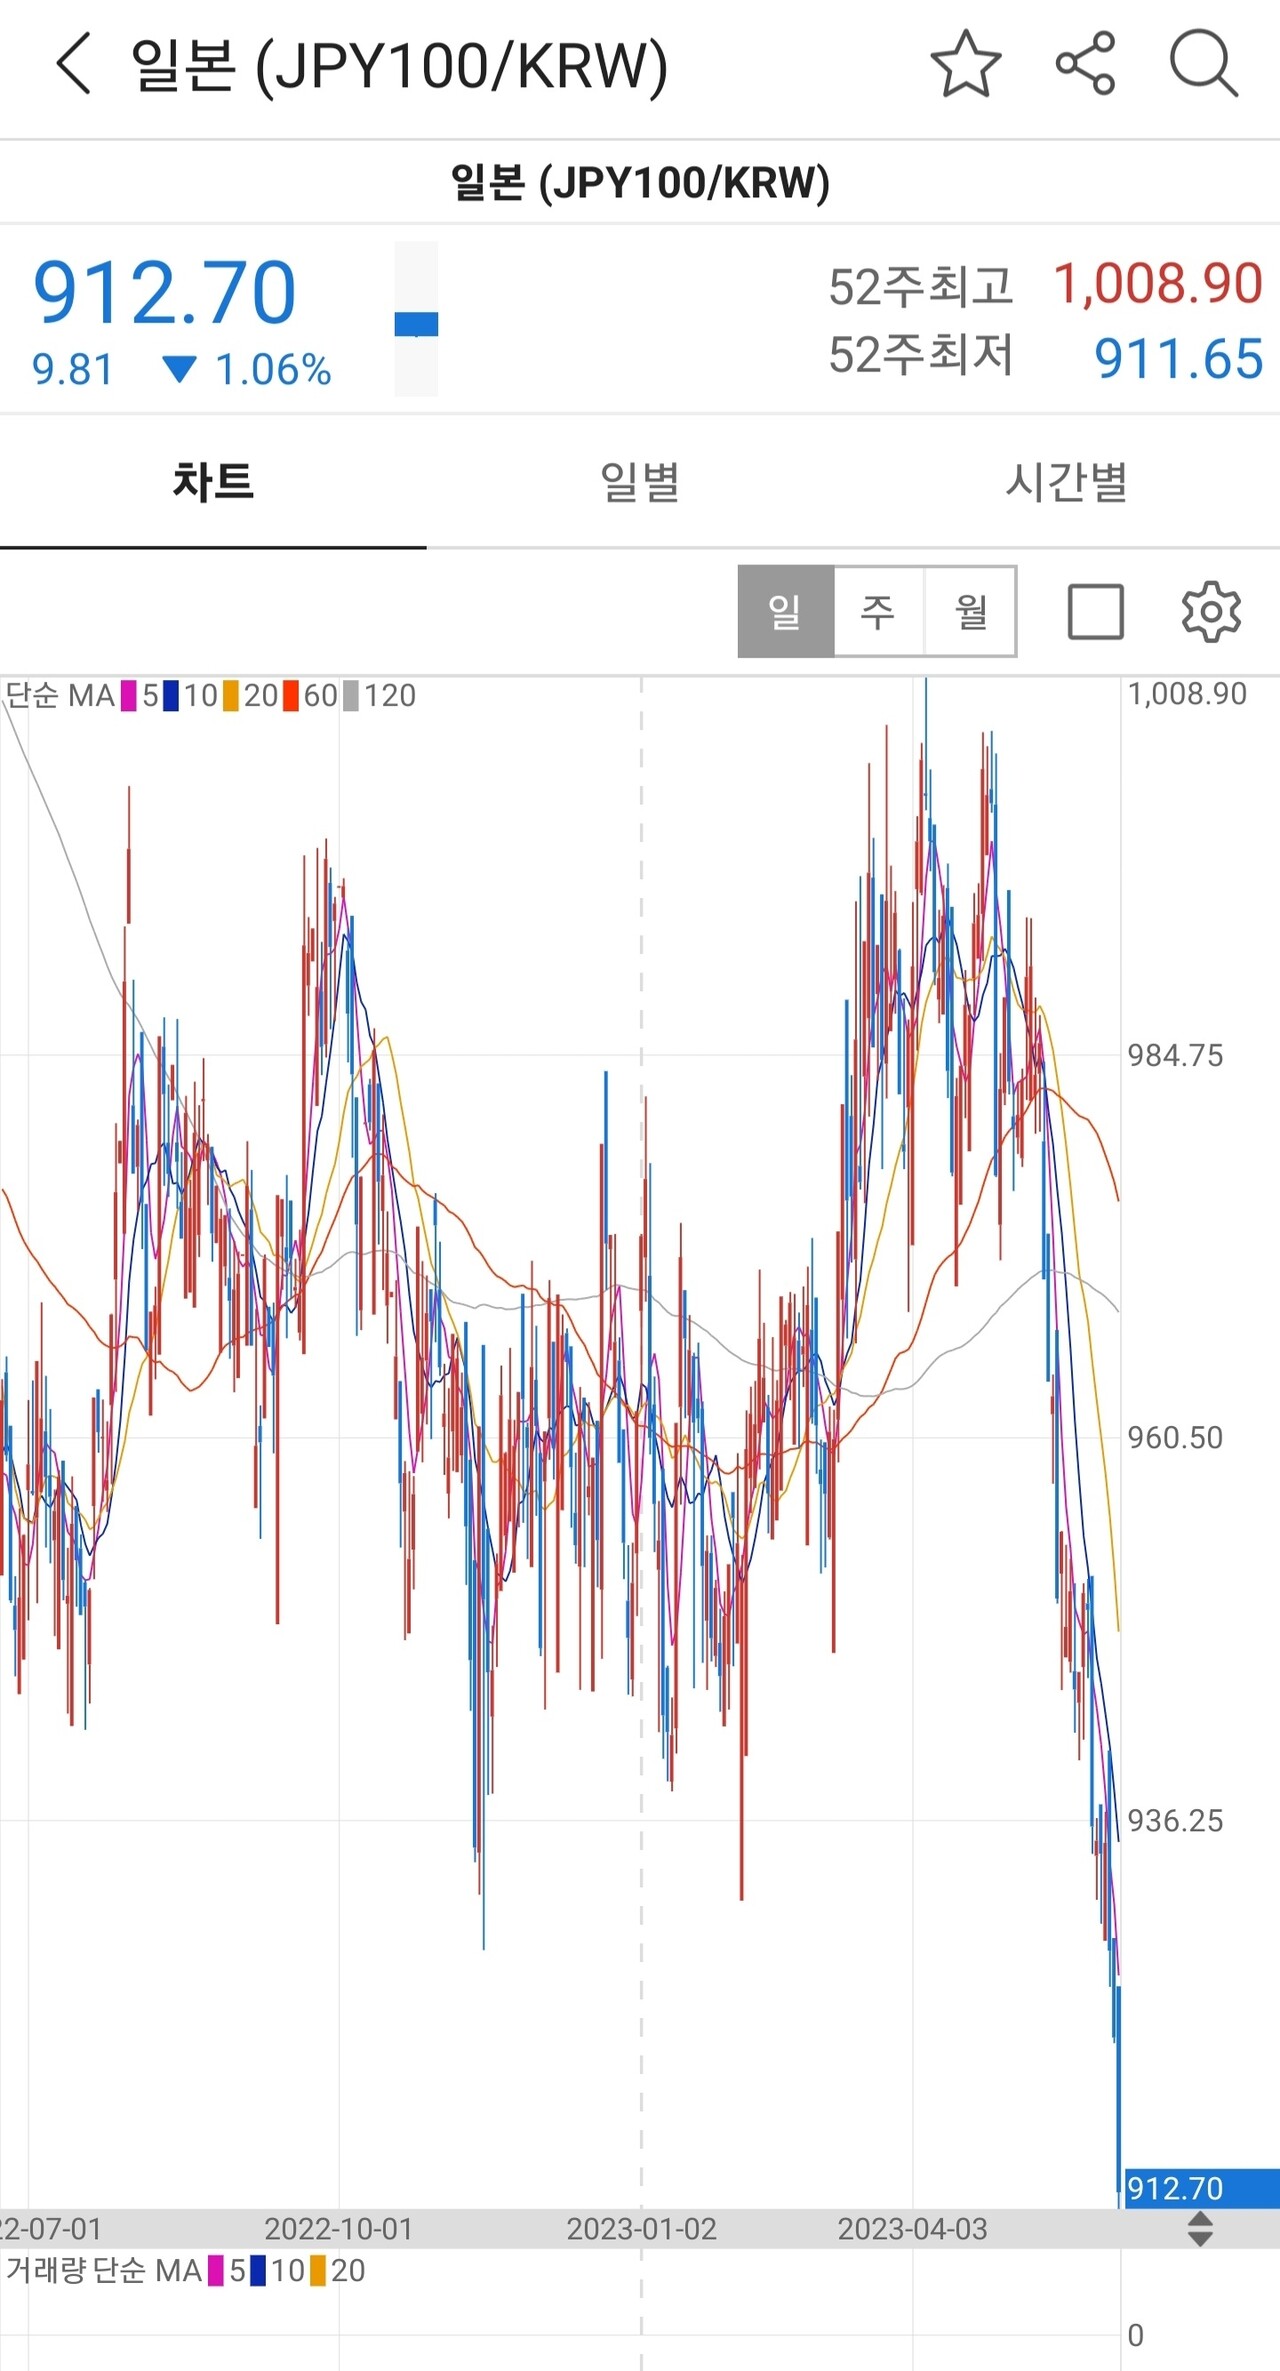Image resolution: width=1280 pixels, height=2371 pixels.
Task: Switch to the 시간별 tab
Action: (x=1066, y=482)
